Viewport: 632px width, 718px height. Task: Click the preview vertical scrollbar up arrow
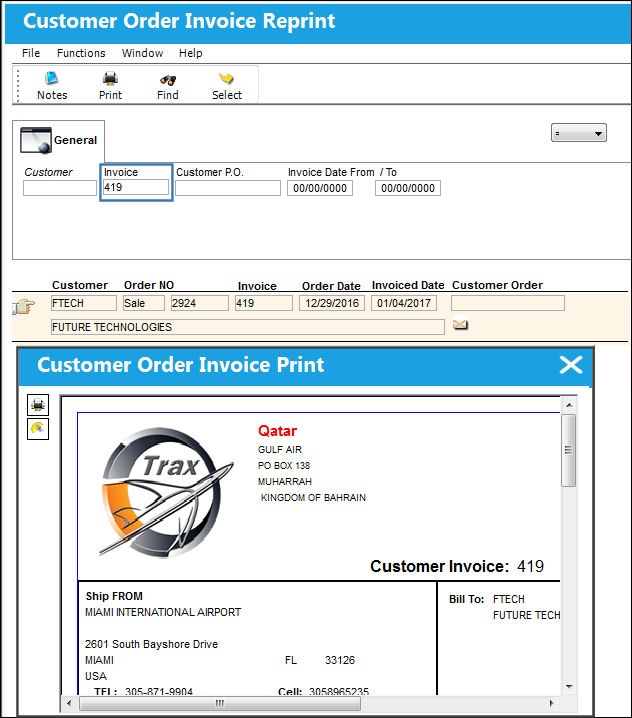point(569,405)
